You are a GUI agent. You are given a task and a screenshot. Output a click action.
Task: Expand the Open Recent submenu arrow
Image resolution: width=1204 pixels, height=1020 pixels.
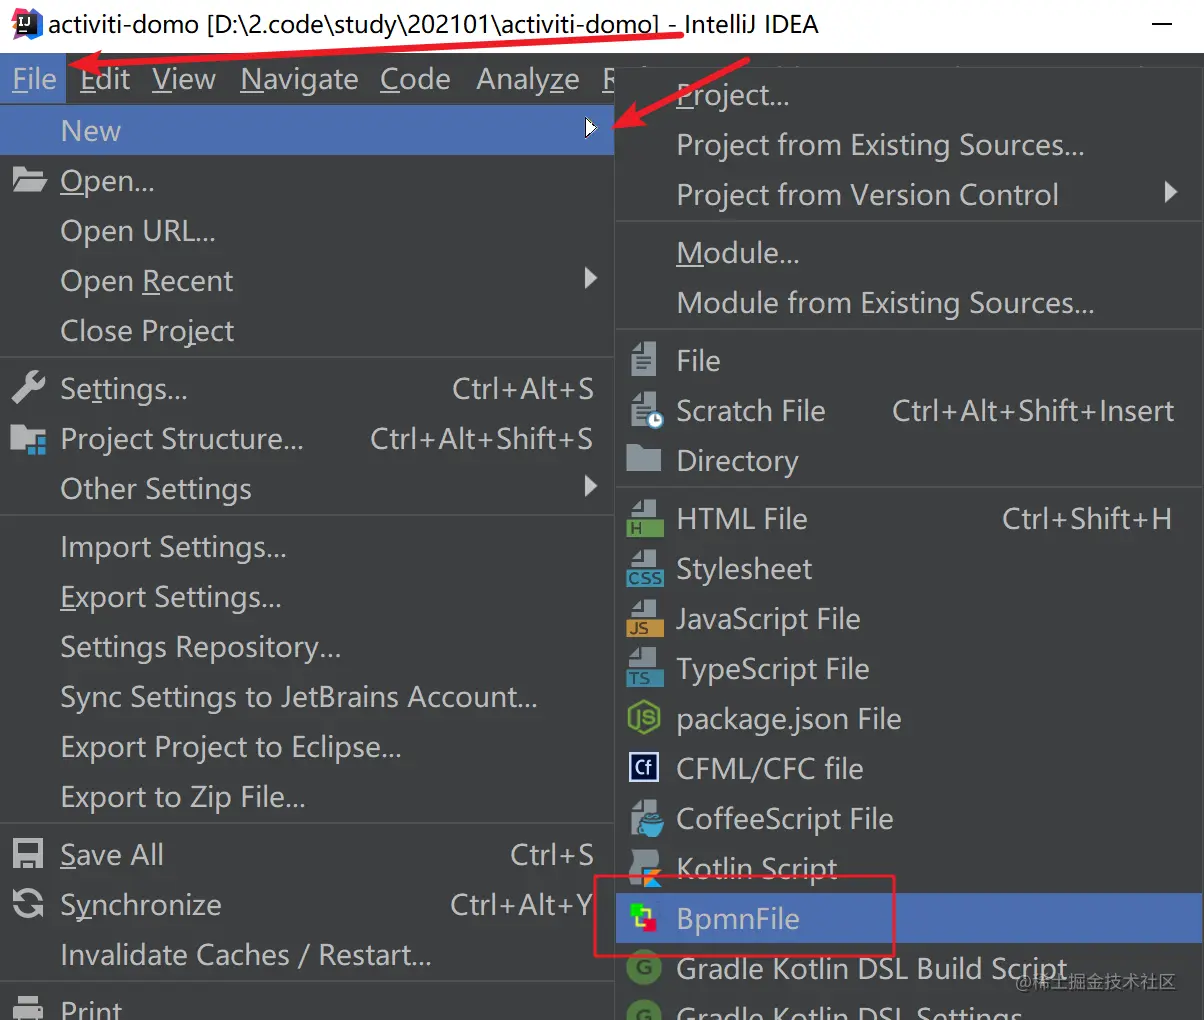(x=591, y=278)
